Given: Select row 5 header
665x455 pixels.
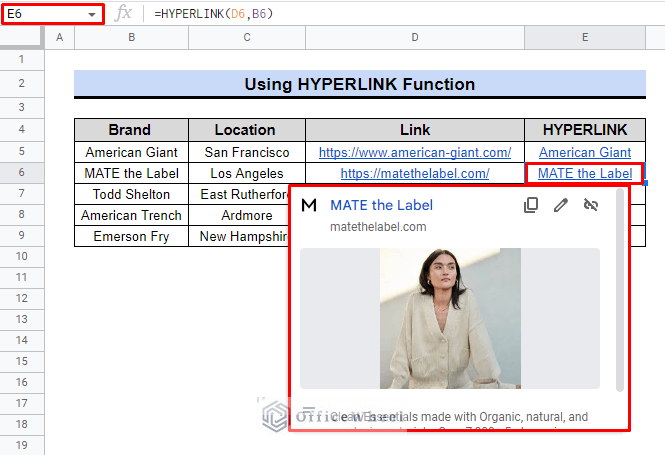Looking at the screenshot, I should pyautogui.click(x=22, y=152).
